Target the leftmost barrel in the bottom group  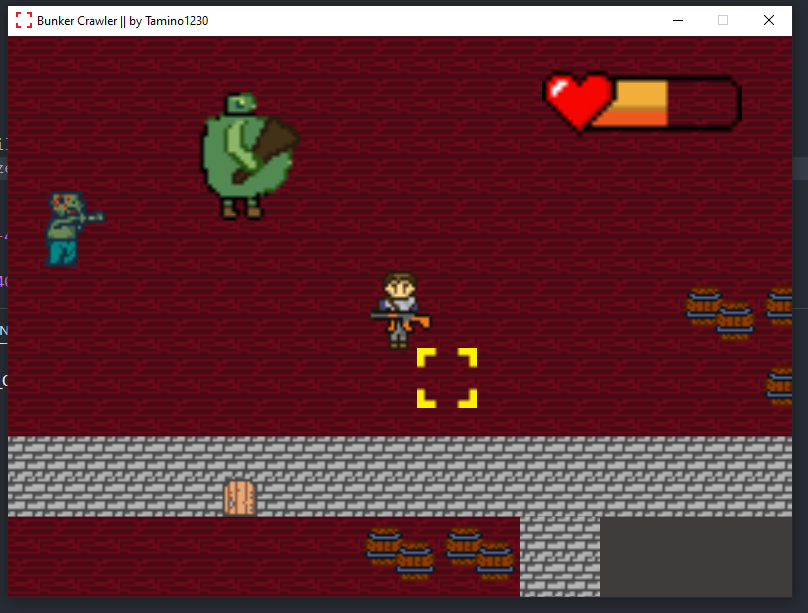tap(383, 547)
